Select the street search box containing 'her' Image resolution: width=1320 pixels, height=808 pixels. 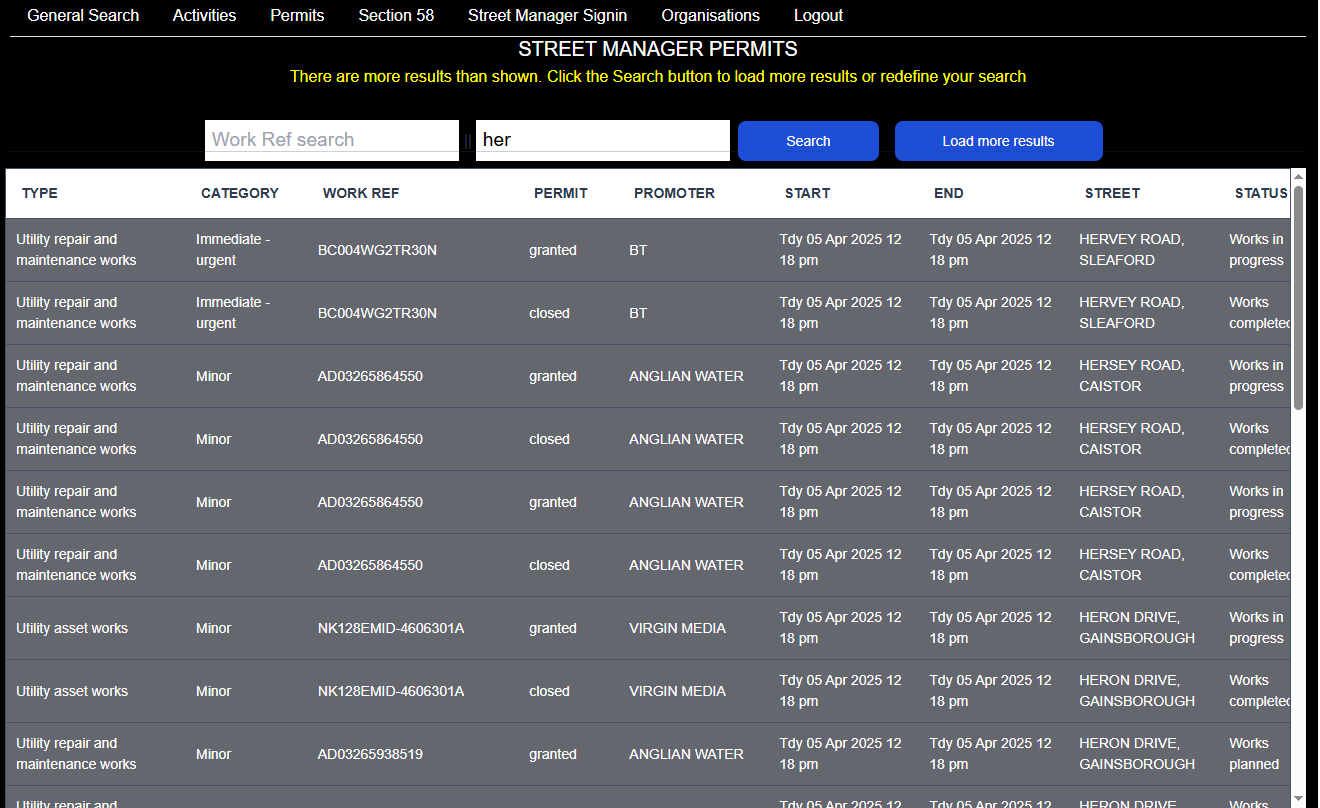pos(602,140)
